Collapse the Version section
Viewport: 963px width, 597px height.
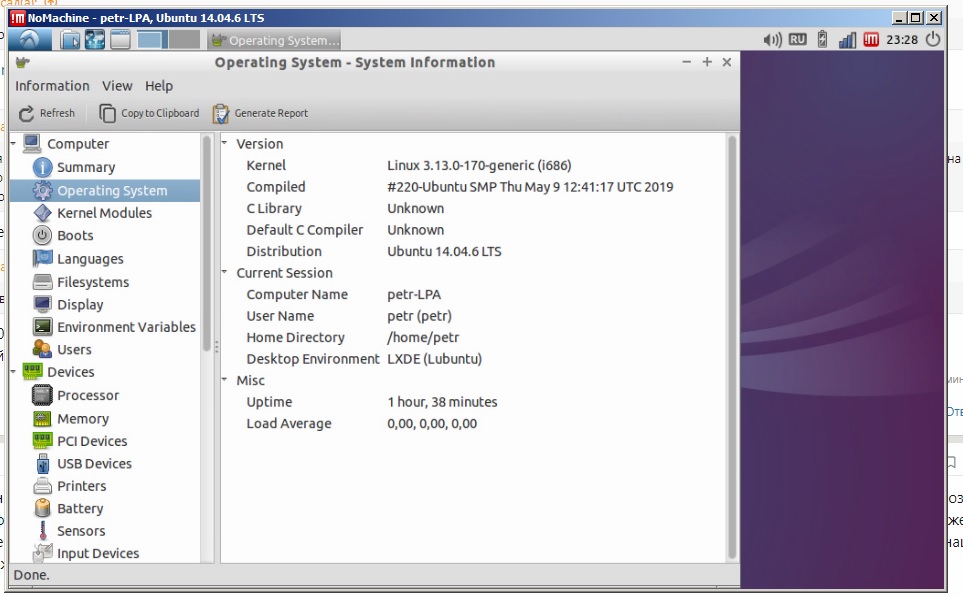[x=224, y=142]
